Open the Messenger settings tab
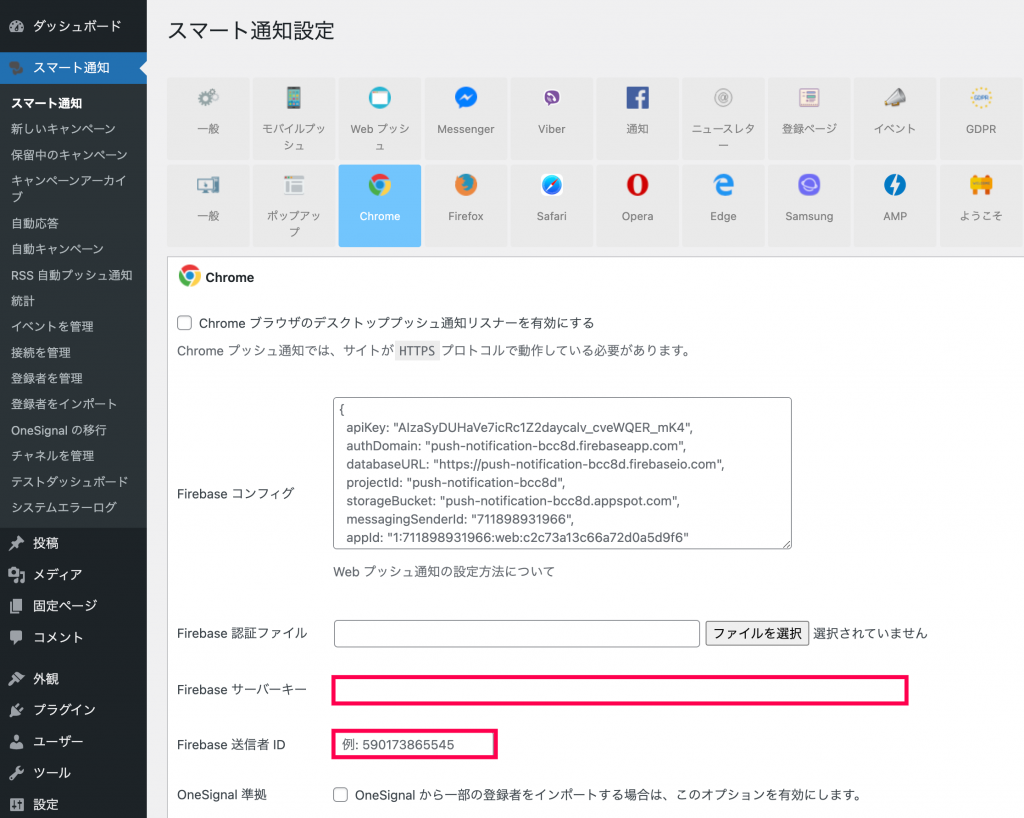The image size is (1024, 818). 466,119
